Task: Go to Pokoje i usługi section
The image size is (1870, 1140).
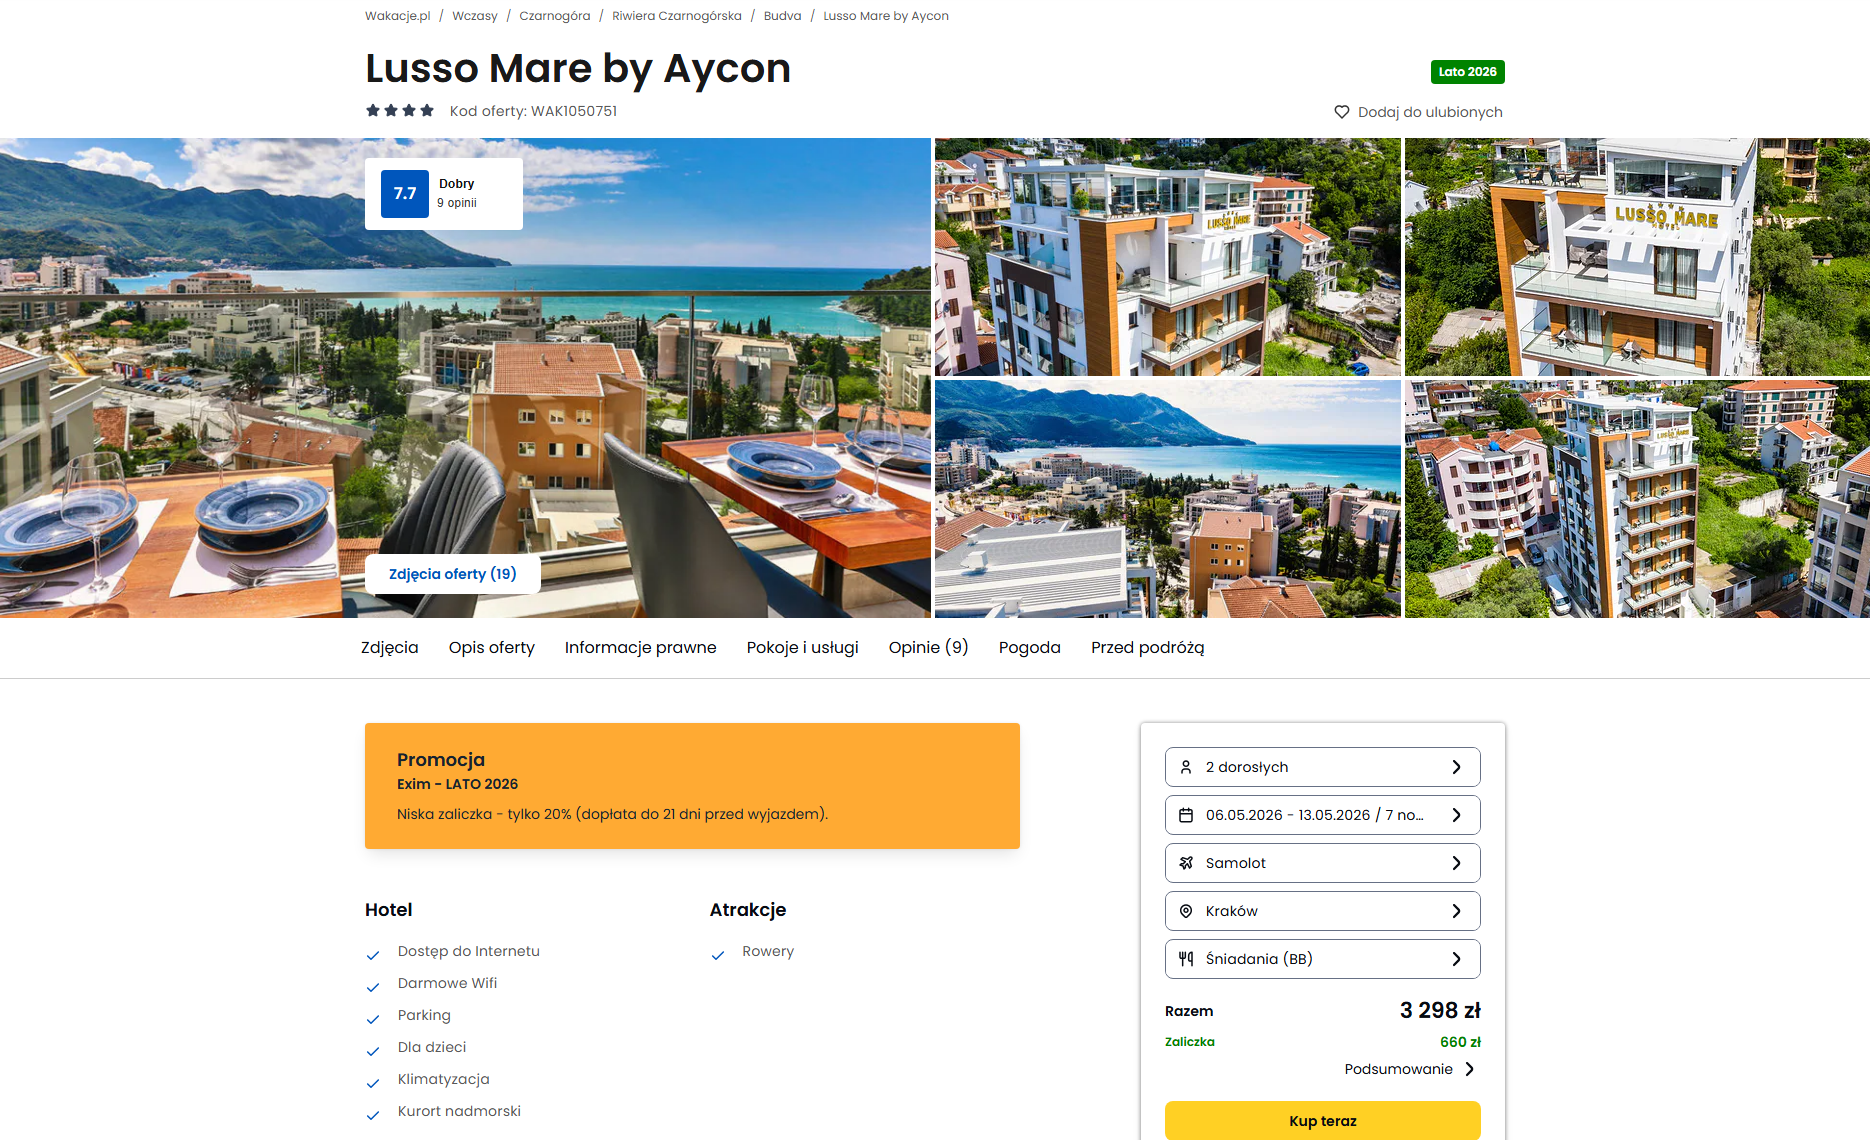Action: [x=802, y=648]
